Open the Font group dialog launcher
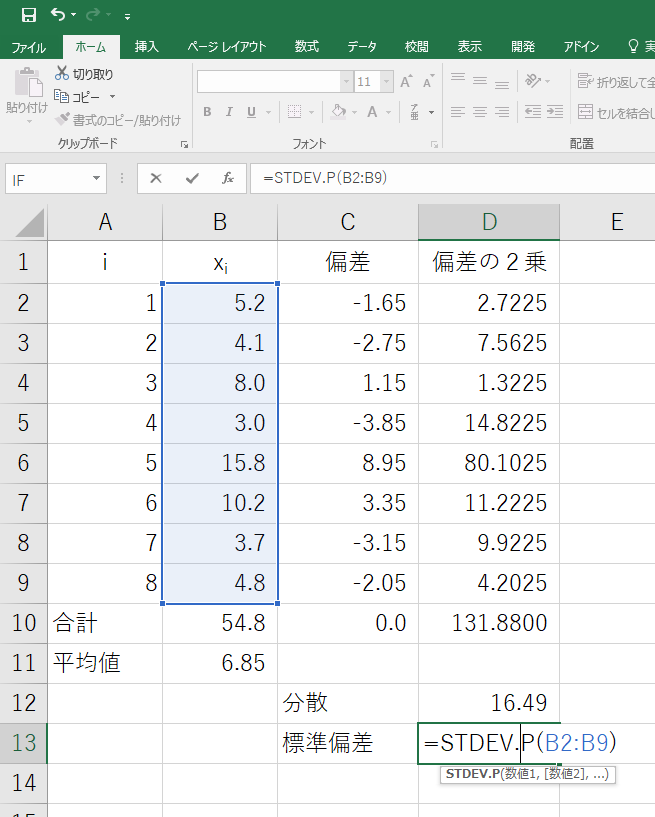655x817 pixels. click(x=434, y=144)
